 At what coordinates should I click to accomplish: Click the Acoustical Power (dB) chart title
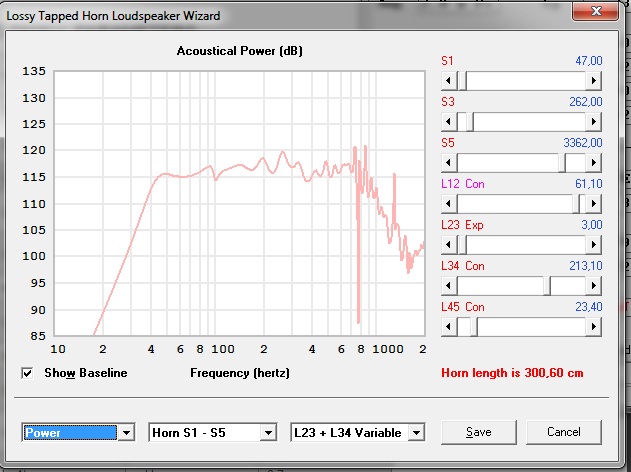tap(240, 51)
